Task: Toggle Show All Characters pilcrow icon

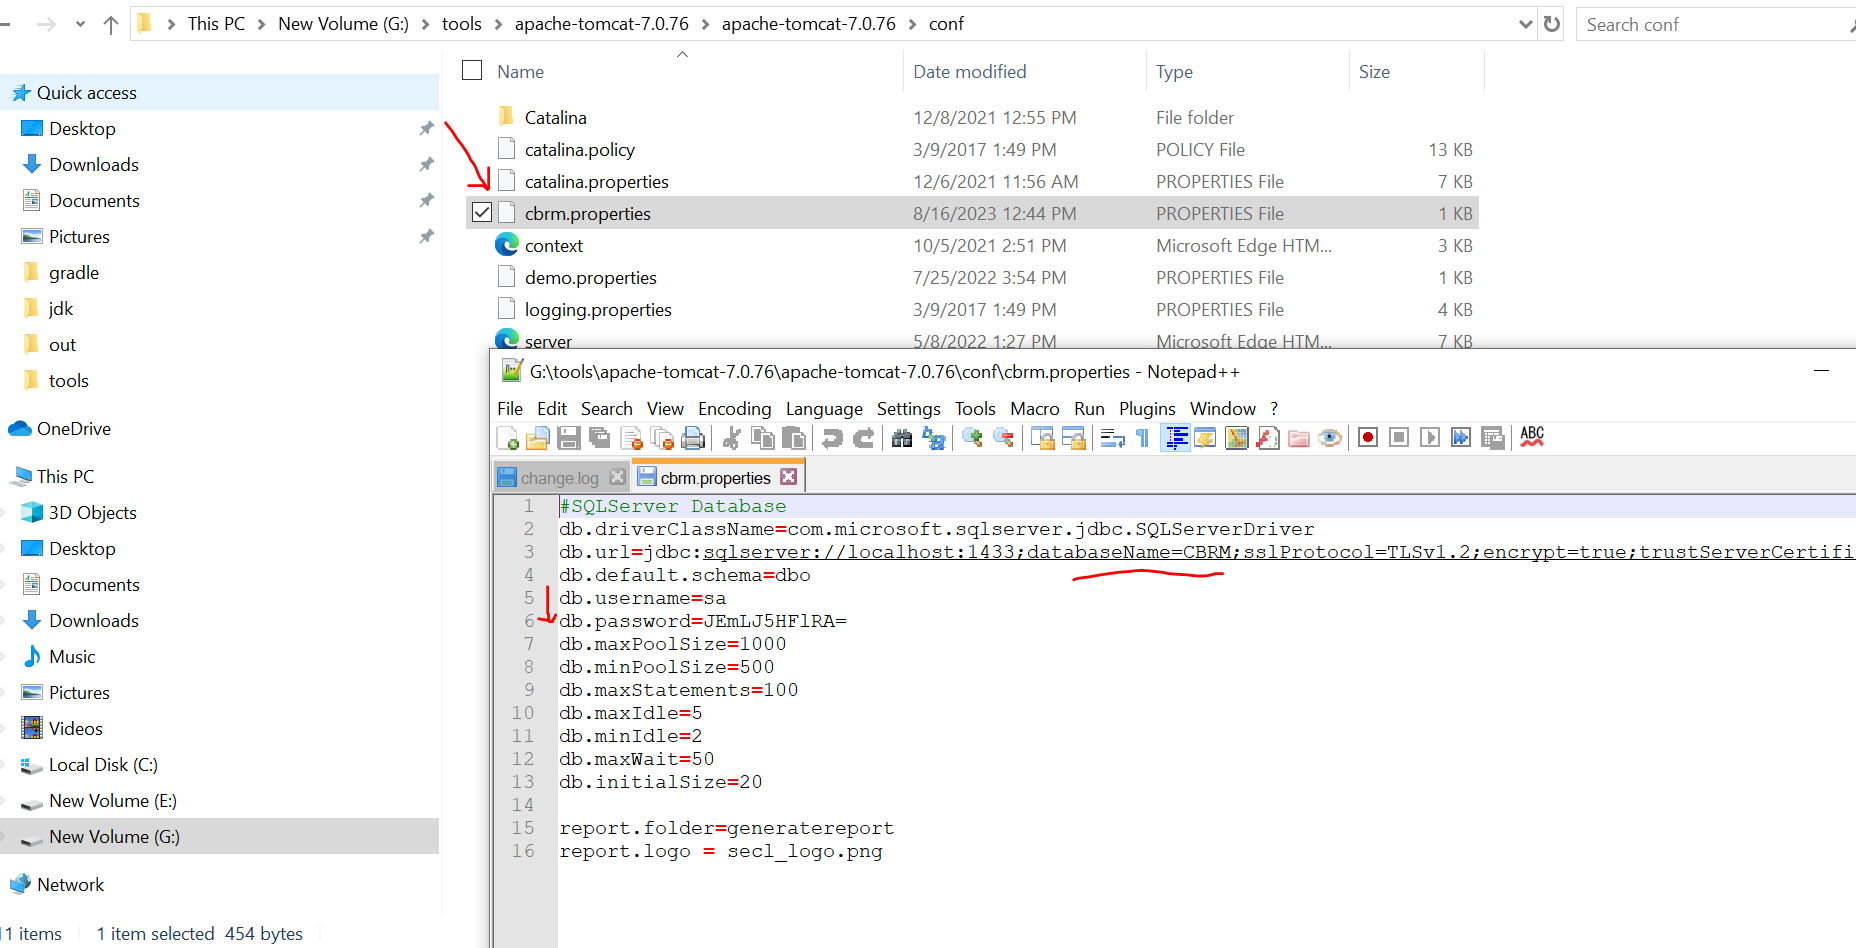Action: click(1143, 438)
